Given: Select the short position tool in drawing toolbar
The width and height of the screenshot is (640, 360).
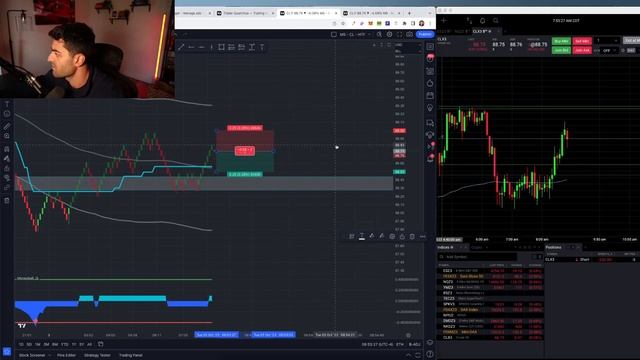Looking at the screenshot, I should pyautogui.click(x=242, y=47).
